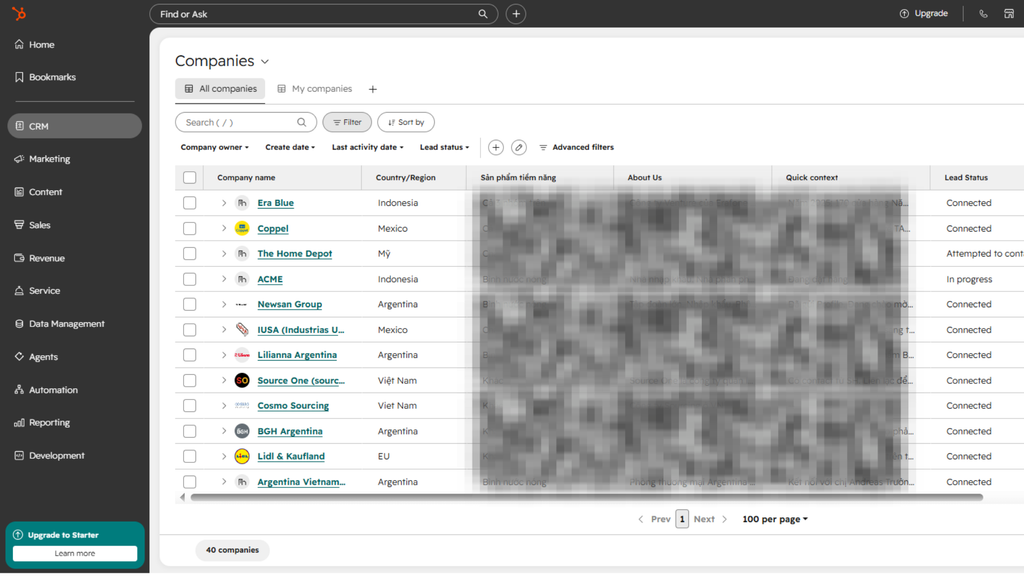Viewport: 1024px width, 576px height.
Task: Click Learn more in the upgrade card
Action: [x=75, y=553]
